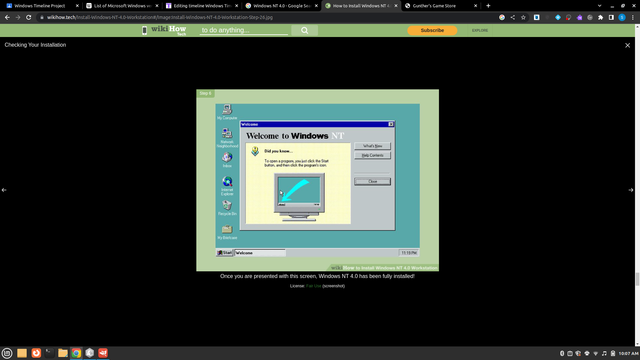Click the red app icon in taskbar
Image resolution: width=640 pixels, height=360 pixels.
pyautogui.click(x=103, y=353)
